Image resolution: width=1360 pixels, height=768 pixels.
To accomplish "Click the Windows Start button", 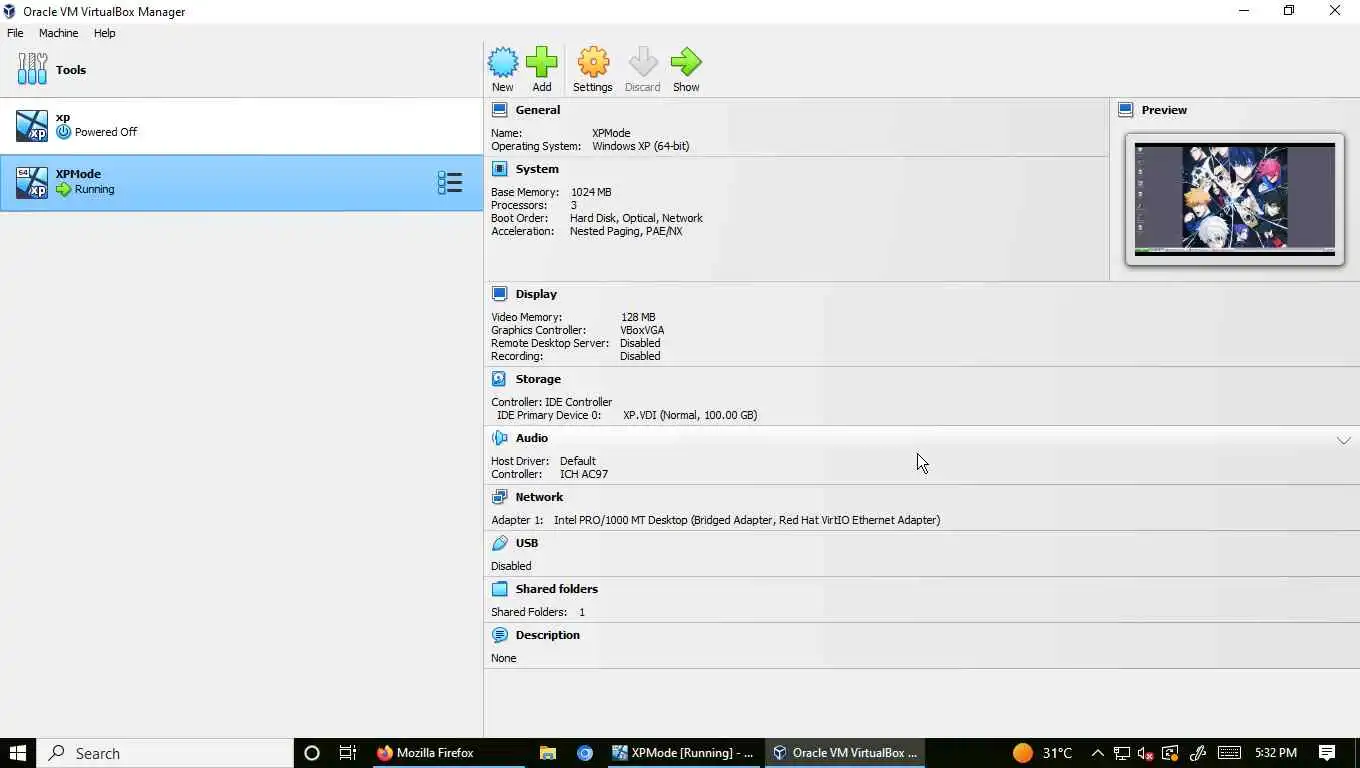I will coord(18,753).
